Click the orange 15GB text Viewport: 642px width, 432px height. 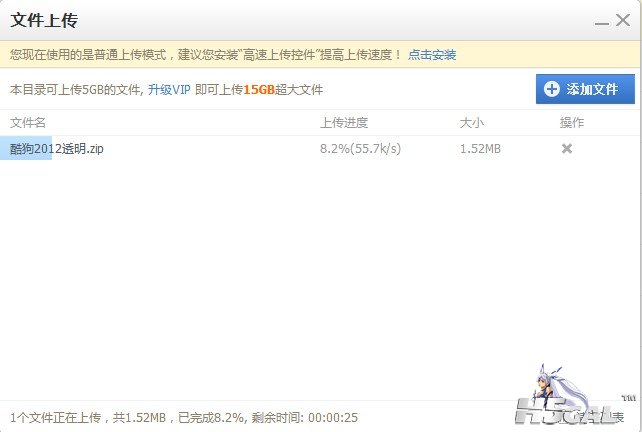coord(259,89)
